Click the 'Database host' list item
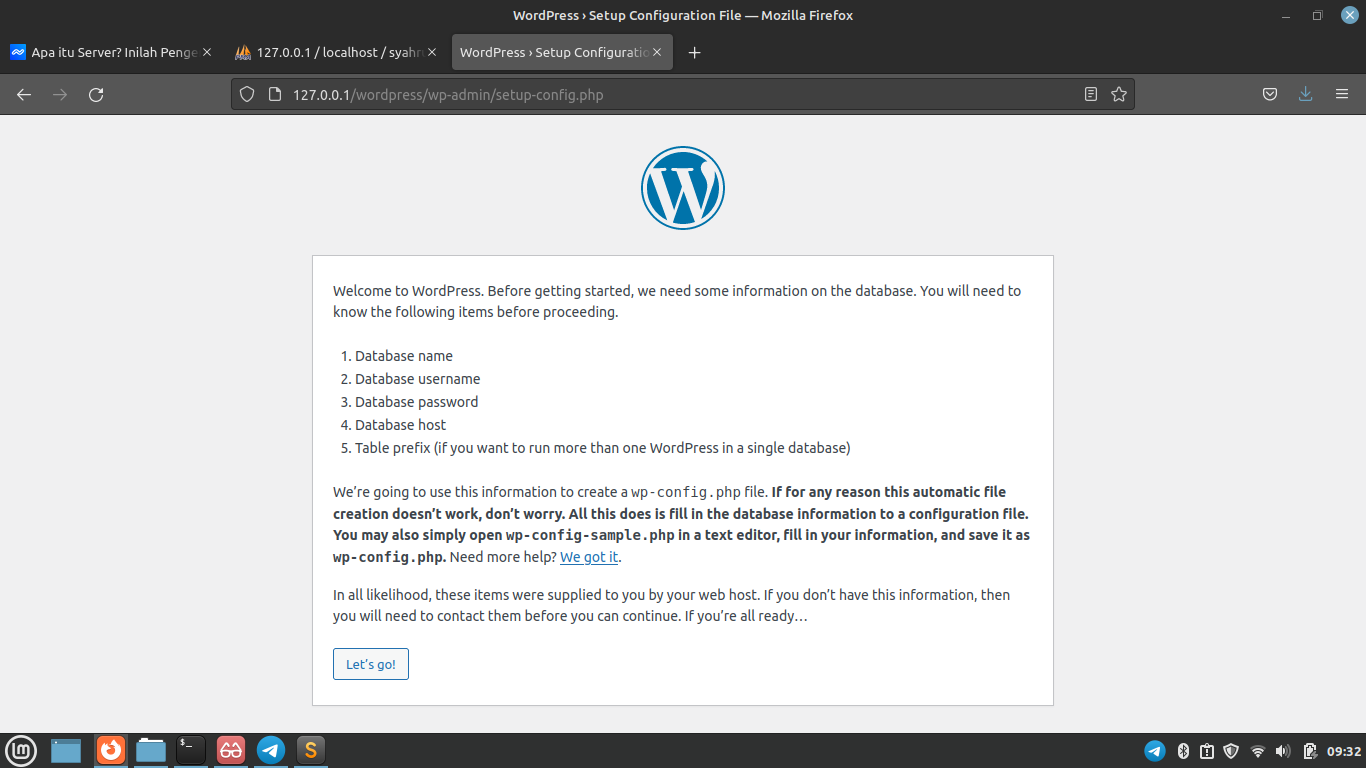 (401, 425)
